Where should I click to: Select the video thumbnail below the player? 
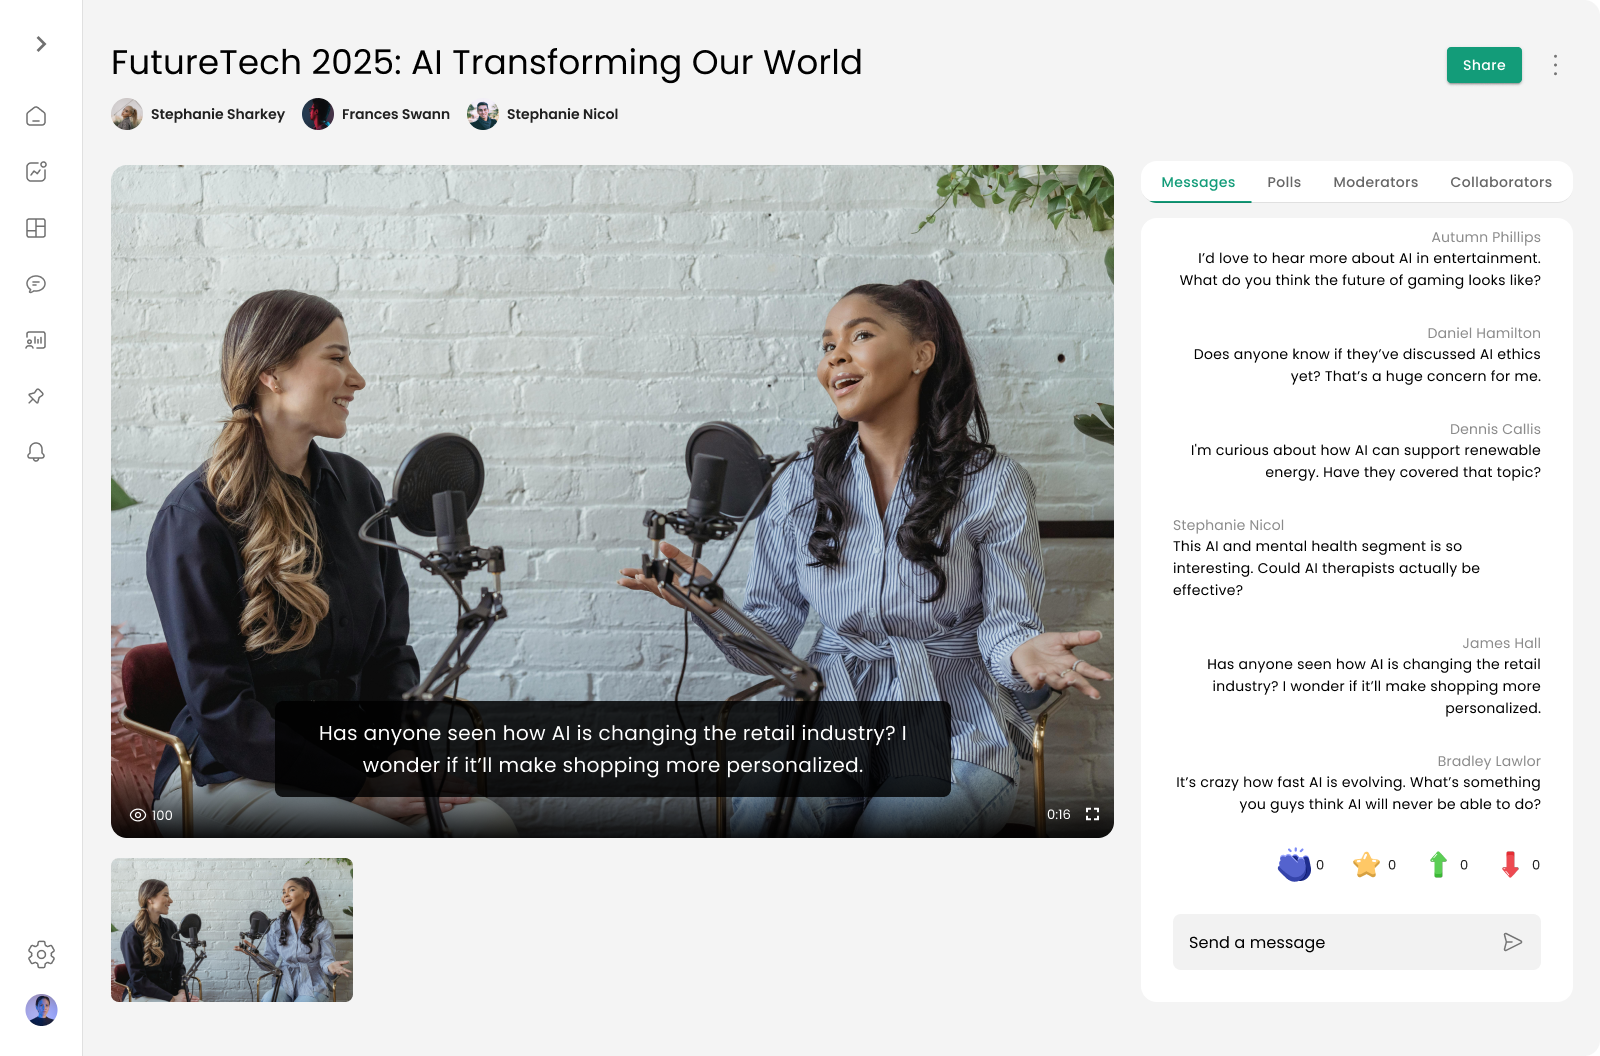point(232,930)
